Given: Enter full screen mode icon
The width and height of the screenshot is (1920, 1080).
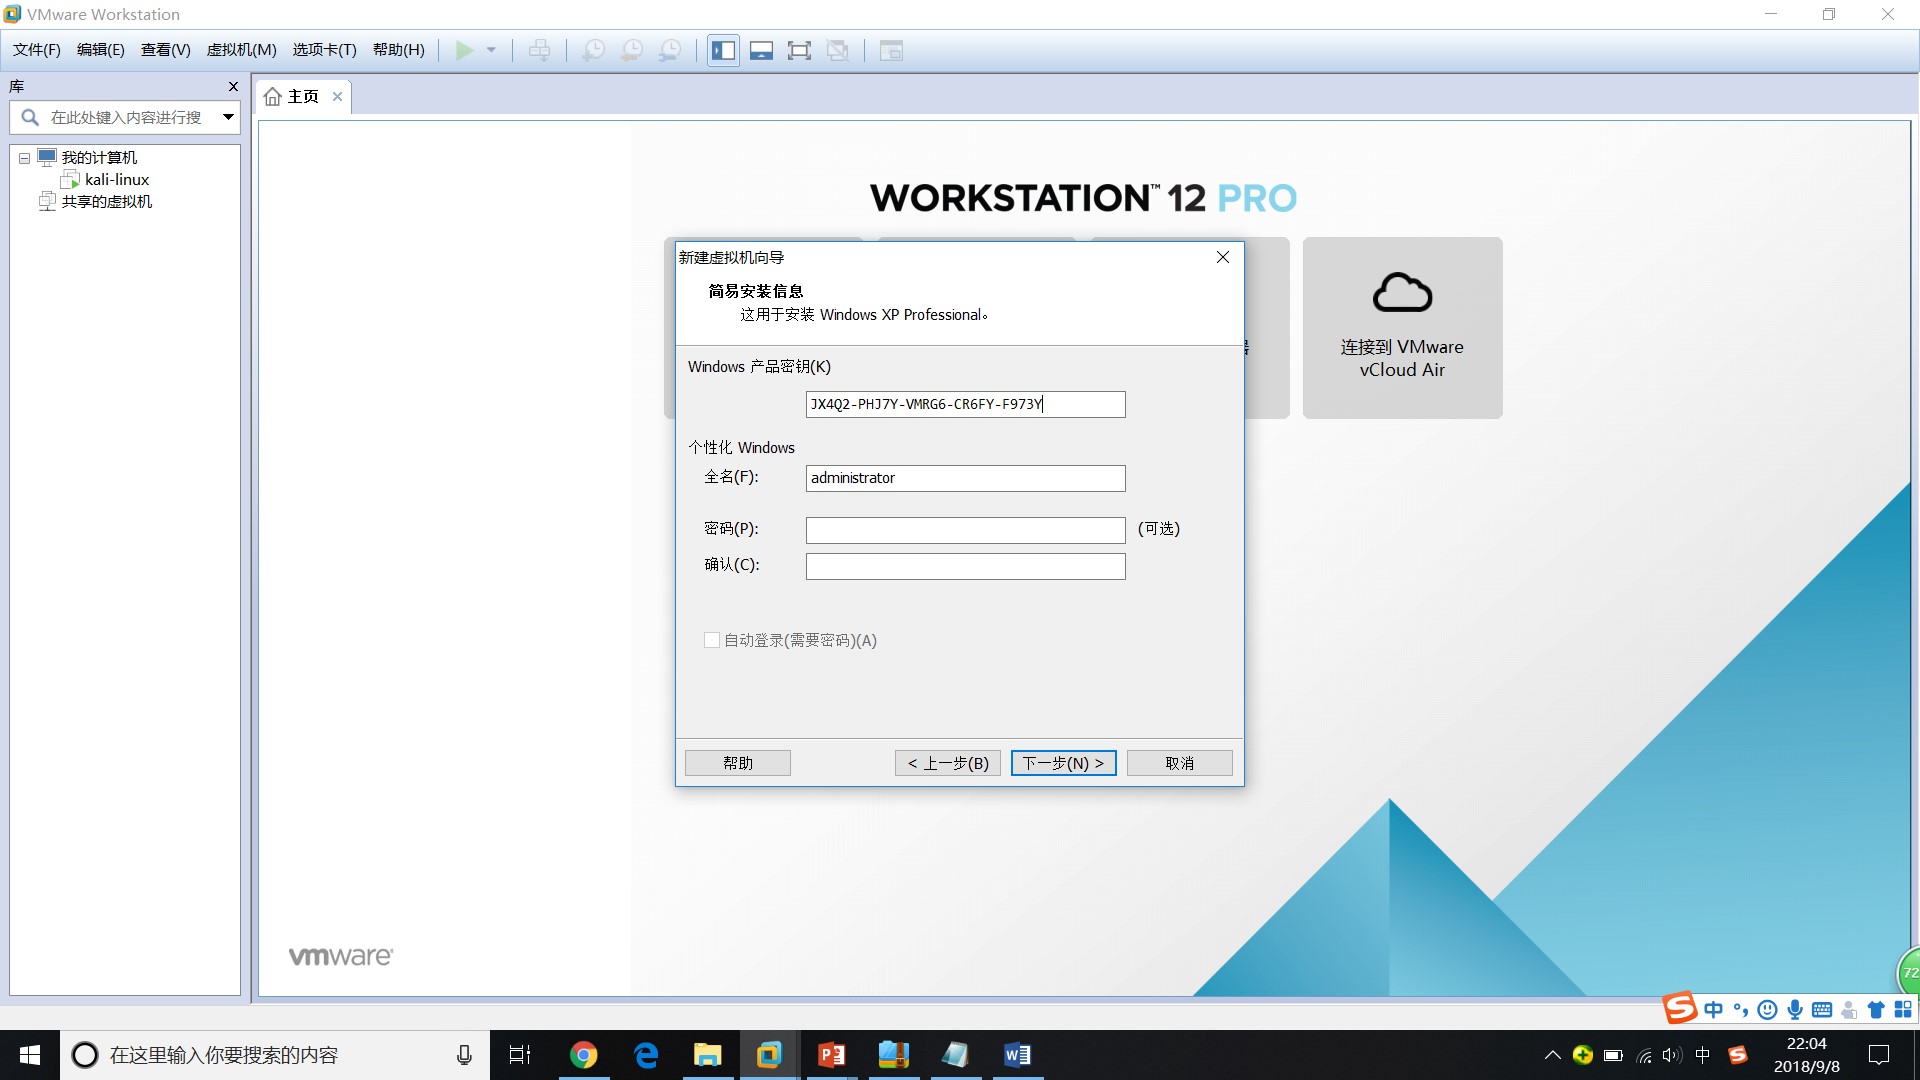Looking at the screenshot, I should [799, 51].
